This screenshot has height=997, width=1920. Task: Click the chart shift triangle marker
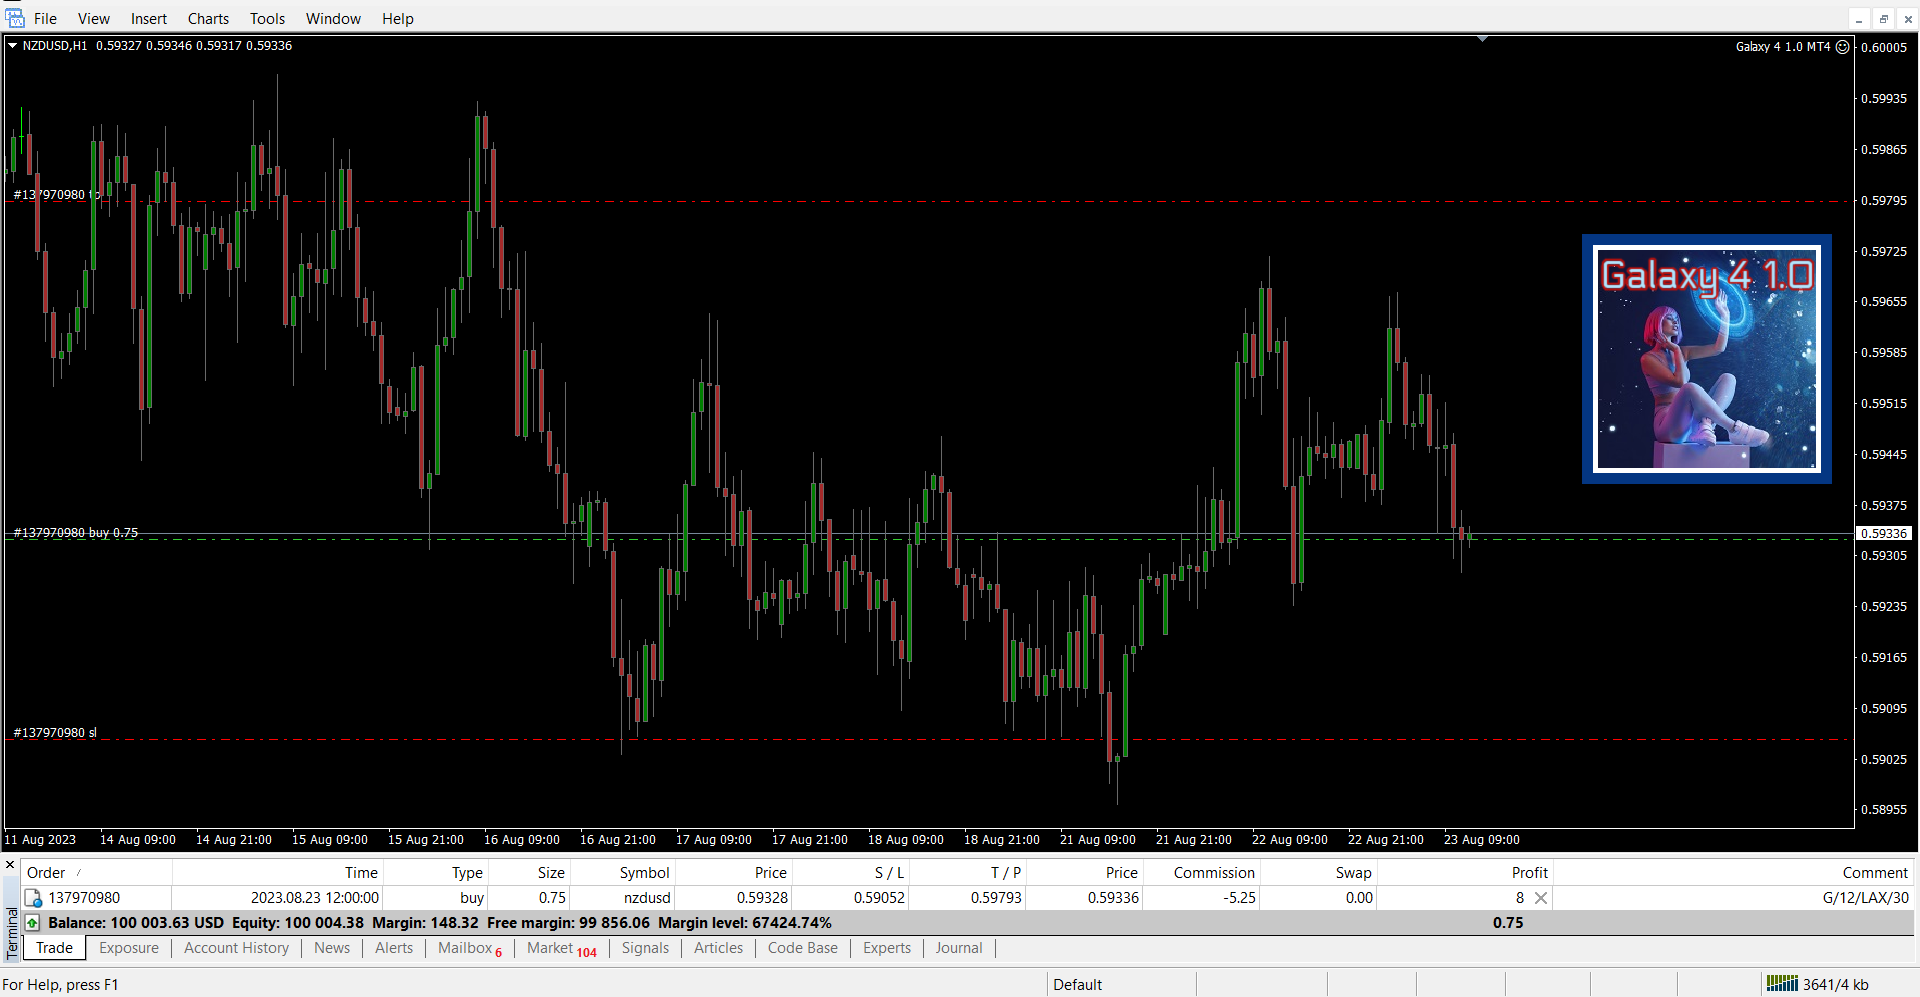click(1482, 39)
